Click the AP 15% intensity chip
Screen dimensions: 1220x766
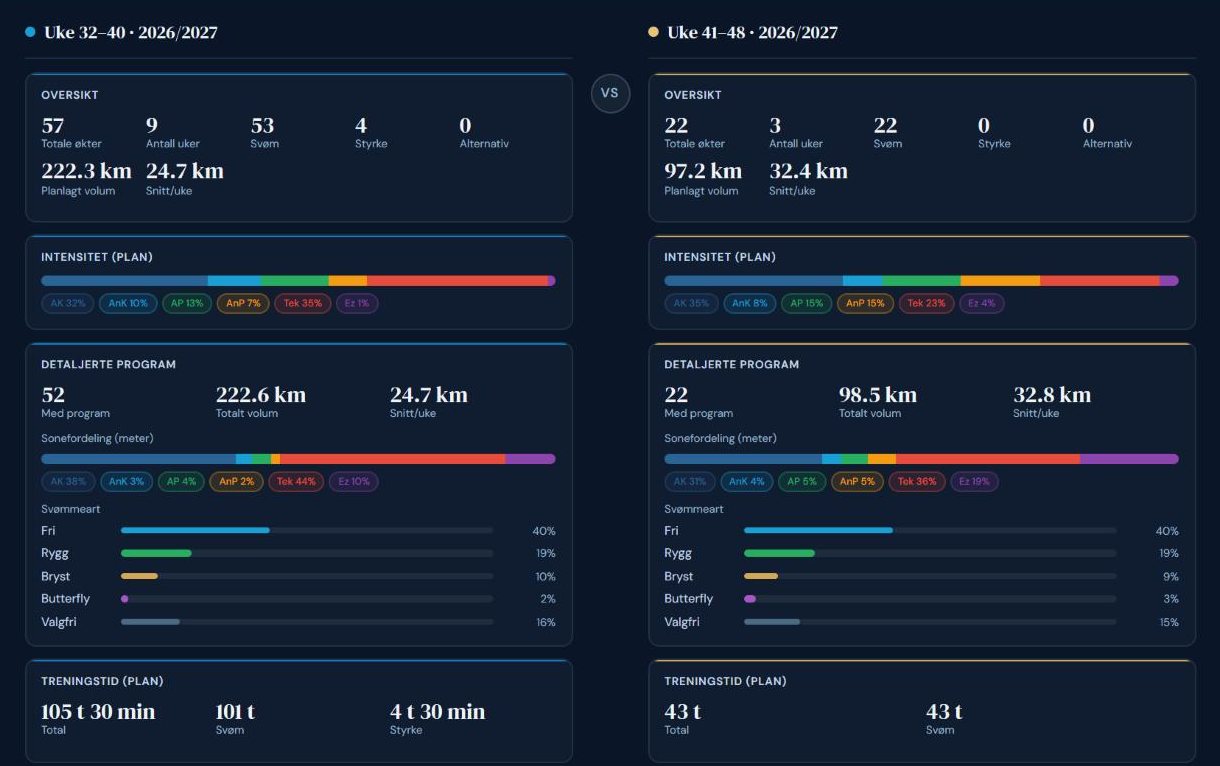tap(806, 303)
